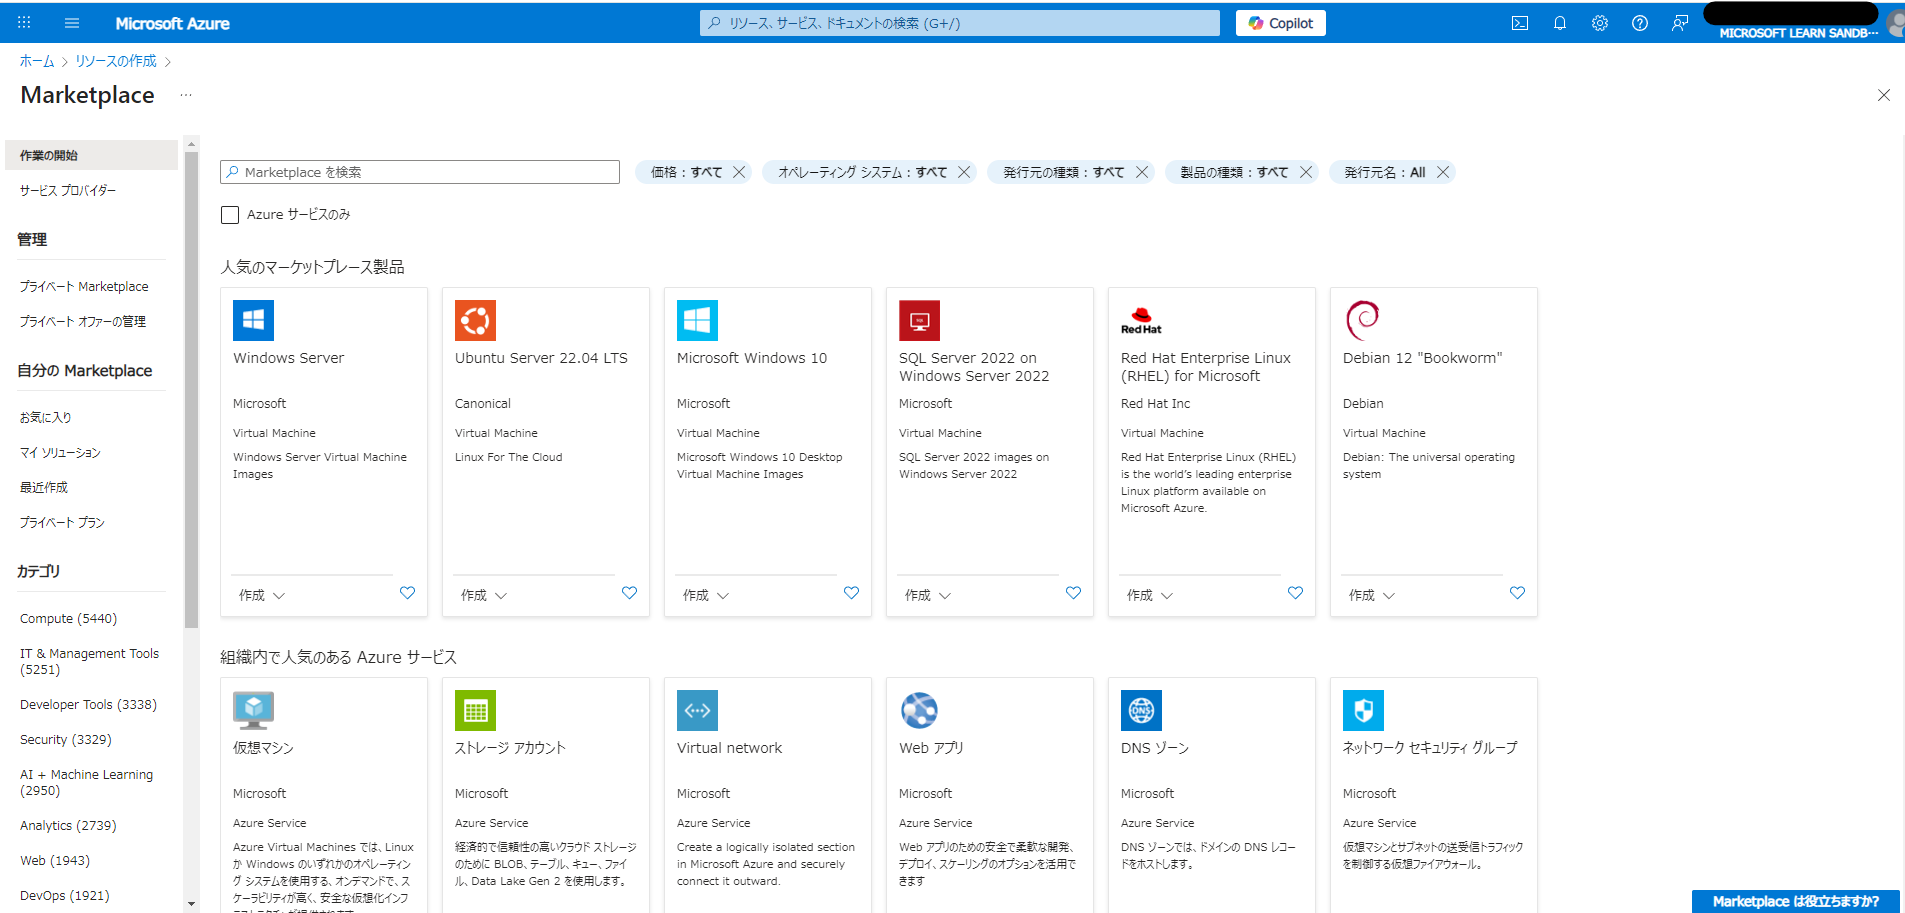Open the 製品の種類 filter

pos(1234,172)
